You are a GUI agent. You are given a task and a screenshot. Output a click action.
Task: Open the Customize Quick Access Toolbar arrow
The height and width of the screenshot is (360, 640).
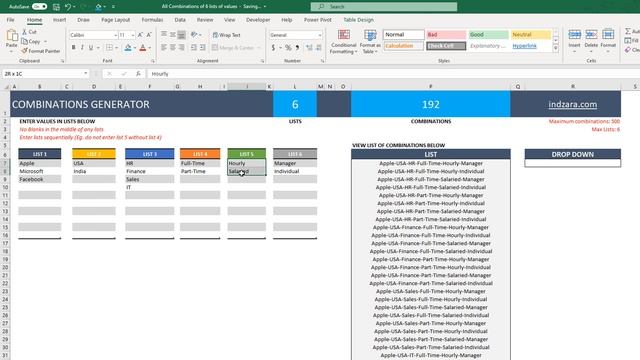pyautogui.click(x=113, y=7)
